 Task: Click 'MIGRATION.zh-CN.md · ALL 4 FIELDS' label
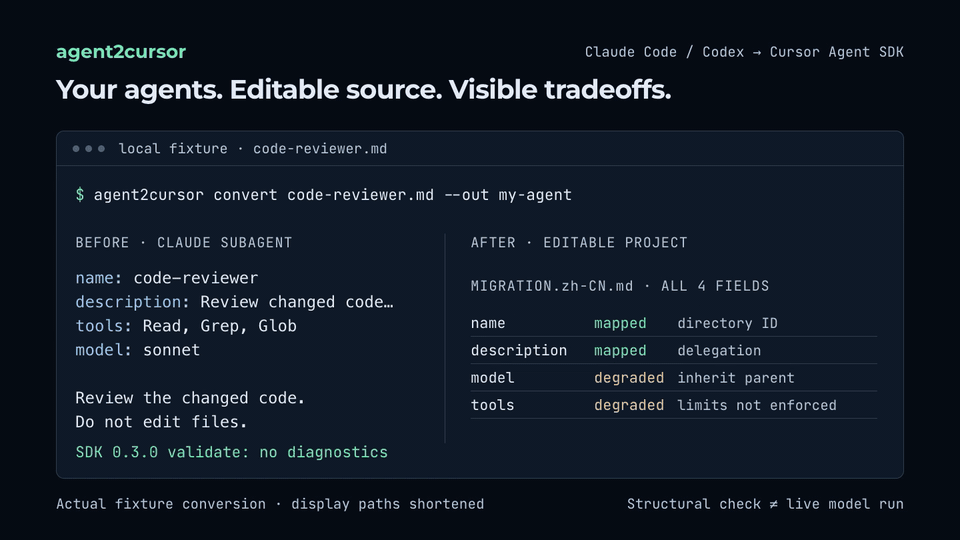[620, 286]
